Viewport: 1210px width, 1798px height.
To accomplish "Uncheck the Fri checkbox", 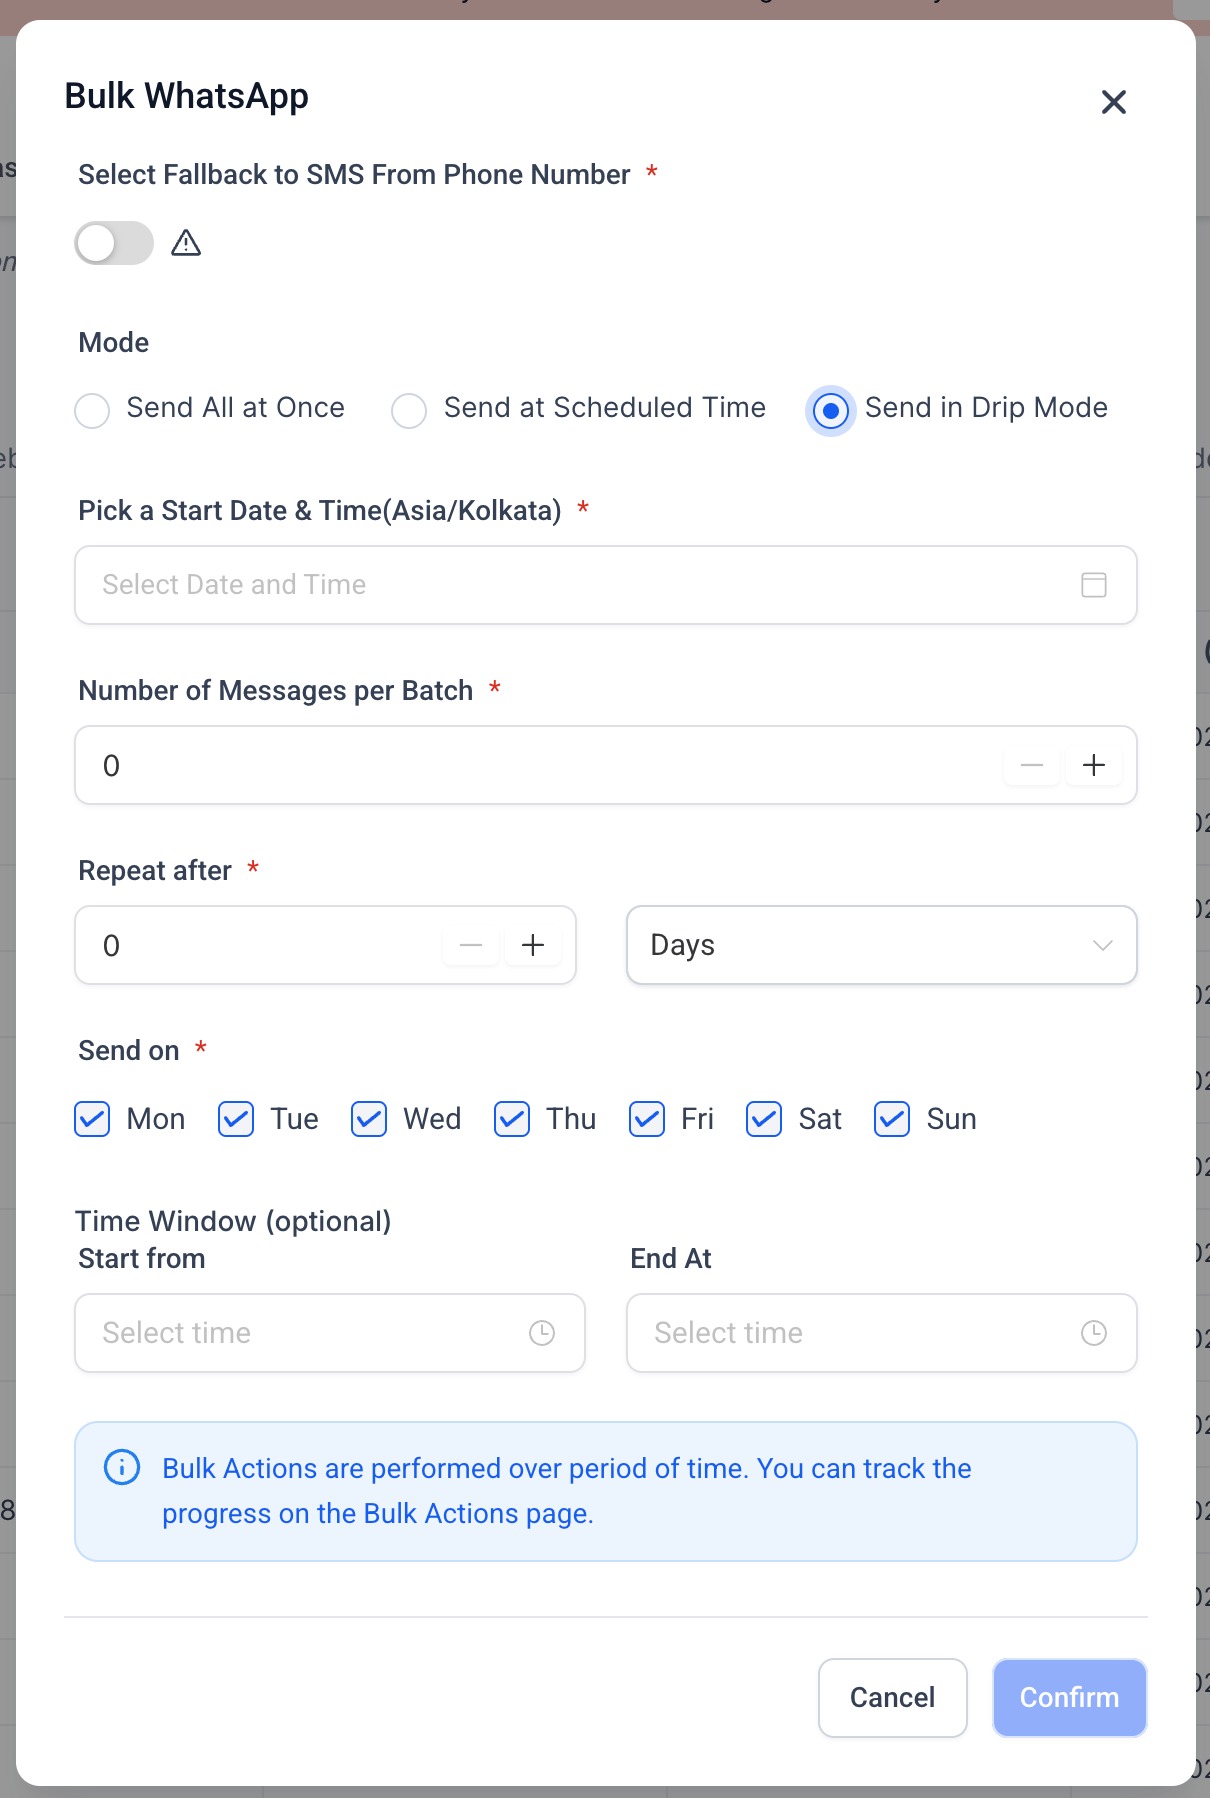I will [647, 1119].
